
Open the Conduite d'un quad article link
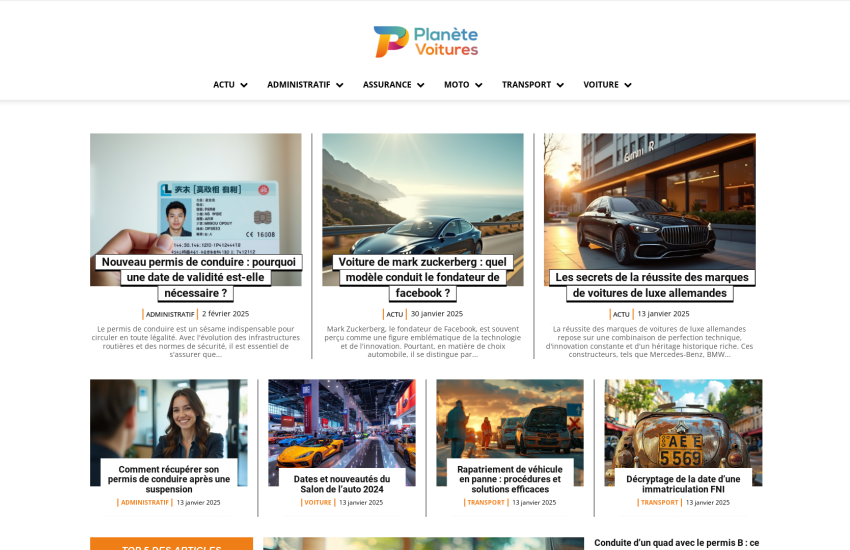(x=677, y=543)
